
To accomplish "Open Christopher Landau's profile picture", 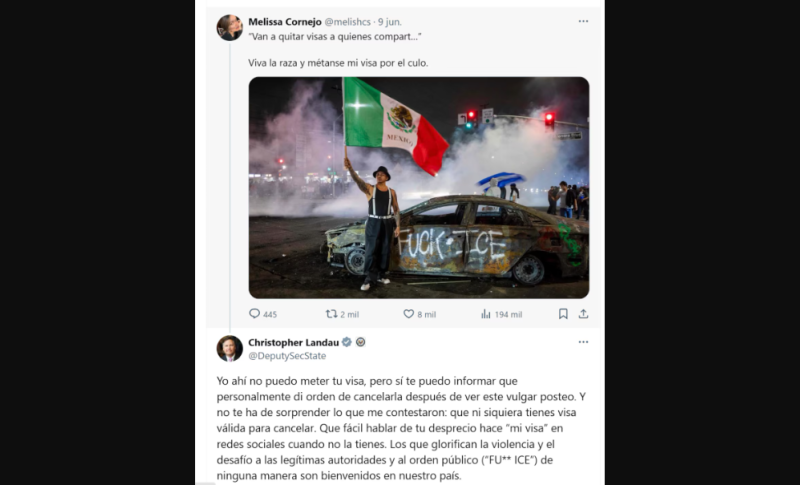I will tap(230, 348).
